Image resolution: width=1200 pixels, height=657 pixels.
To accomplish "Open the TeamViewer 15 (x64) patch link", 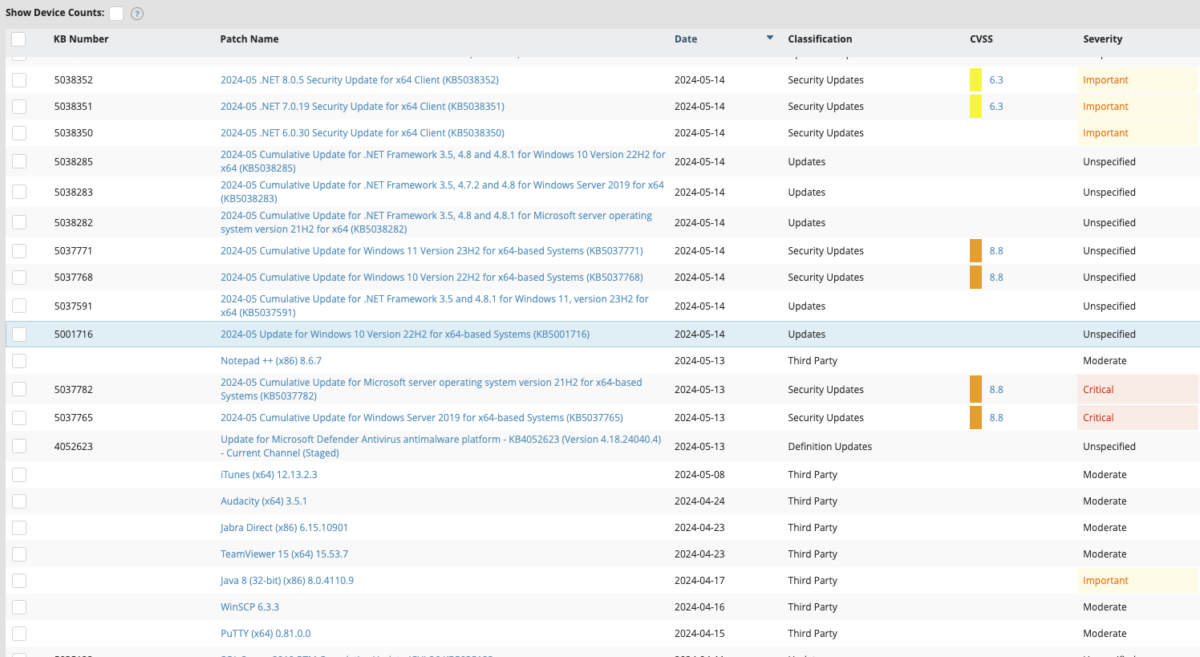I will [284, 554].
